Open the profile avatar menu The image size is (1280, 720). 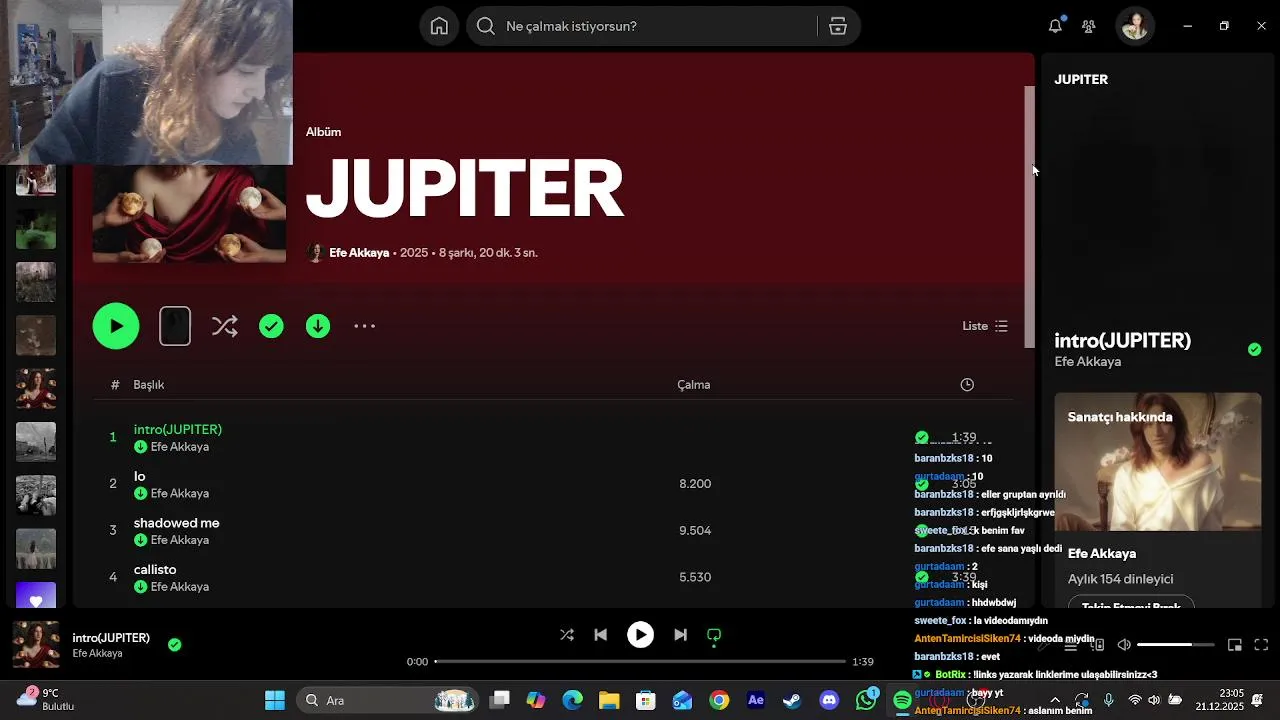tap(1135, 26)
